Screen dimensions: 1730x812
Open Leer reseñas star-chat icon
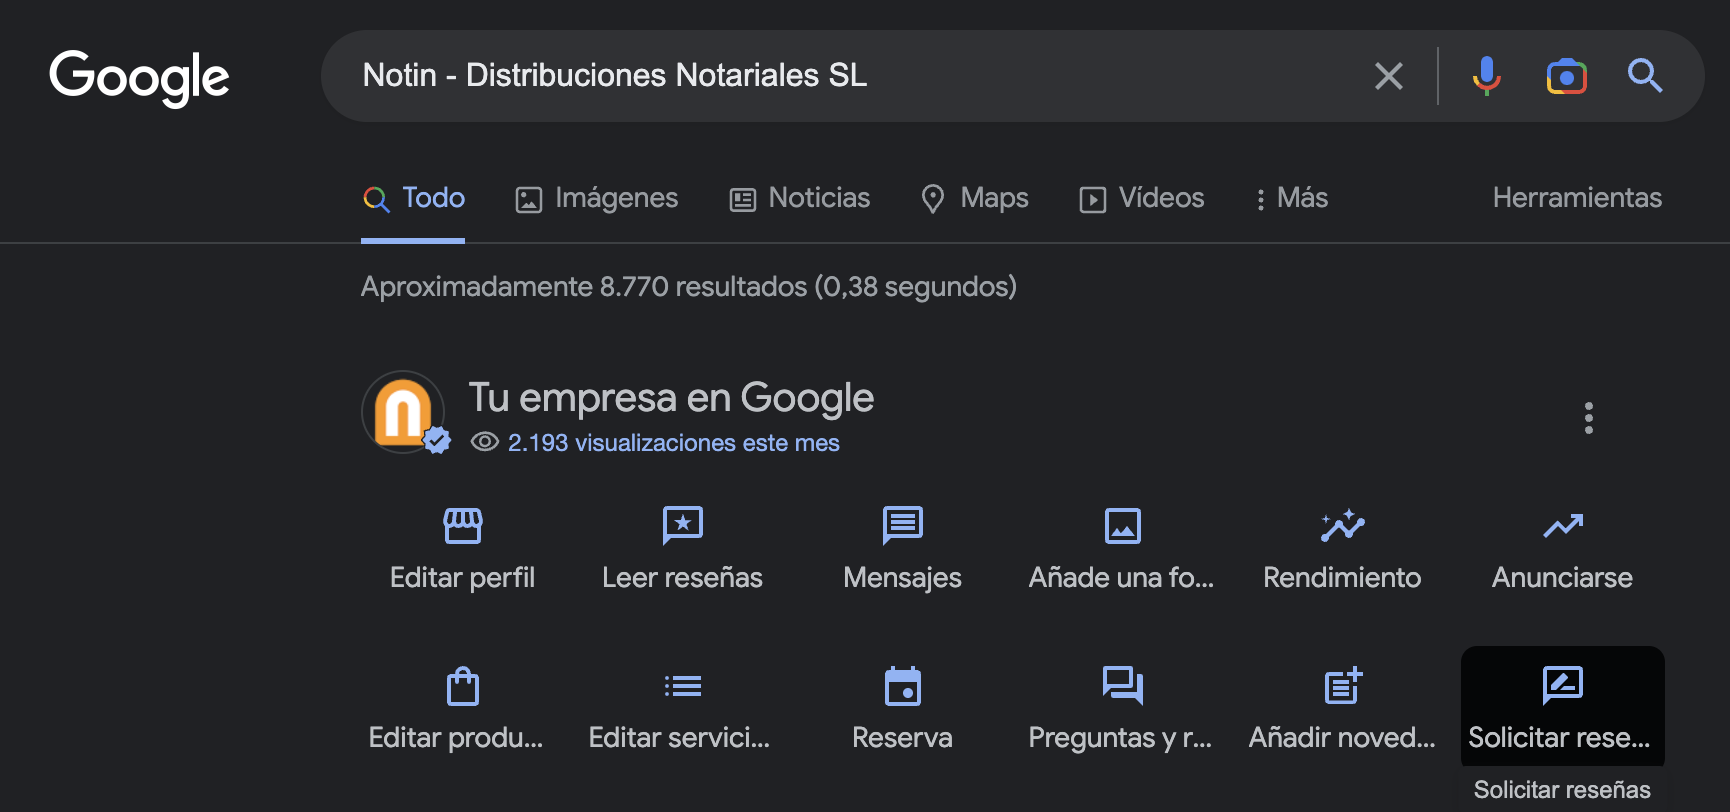pos(683,525)
